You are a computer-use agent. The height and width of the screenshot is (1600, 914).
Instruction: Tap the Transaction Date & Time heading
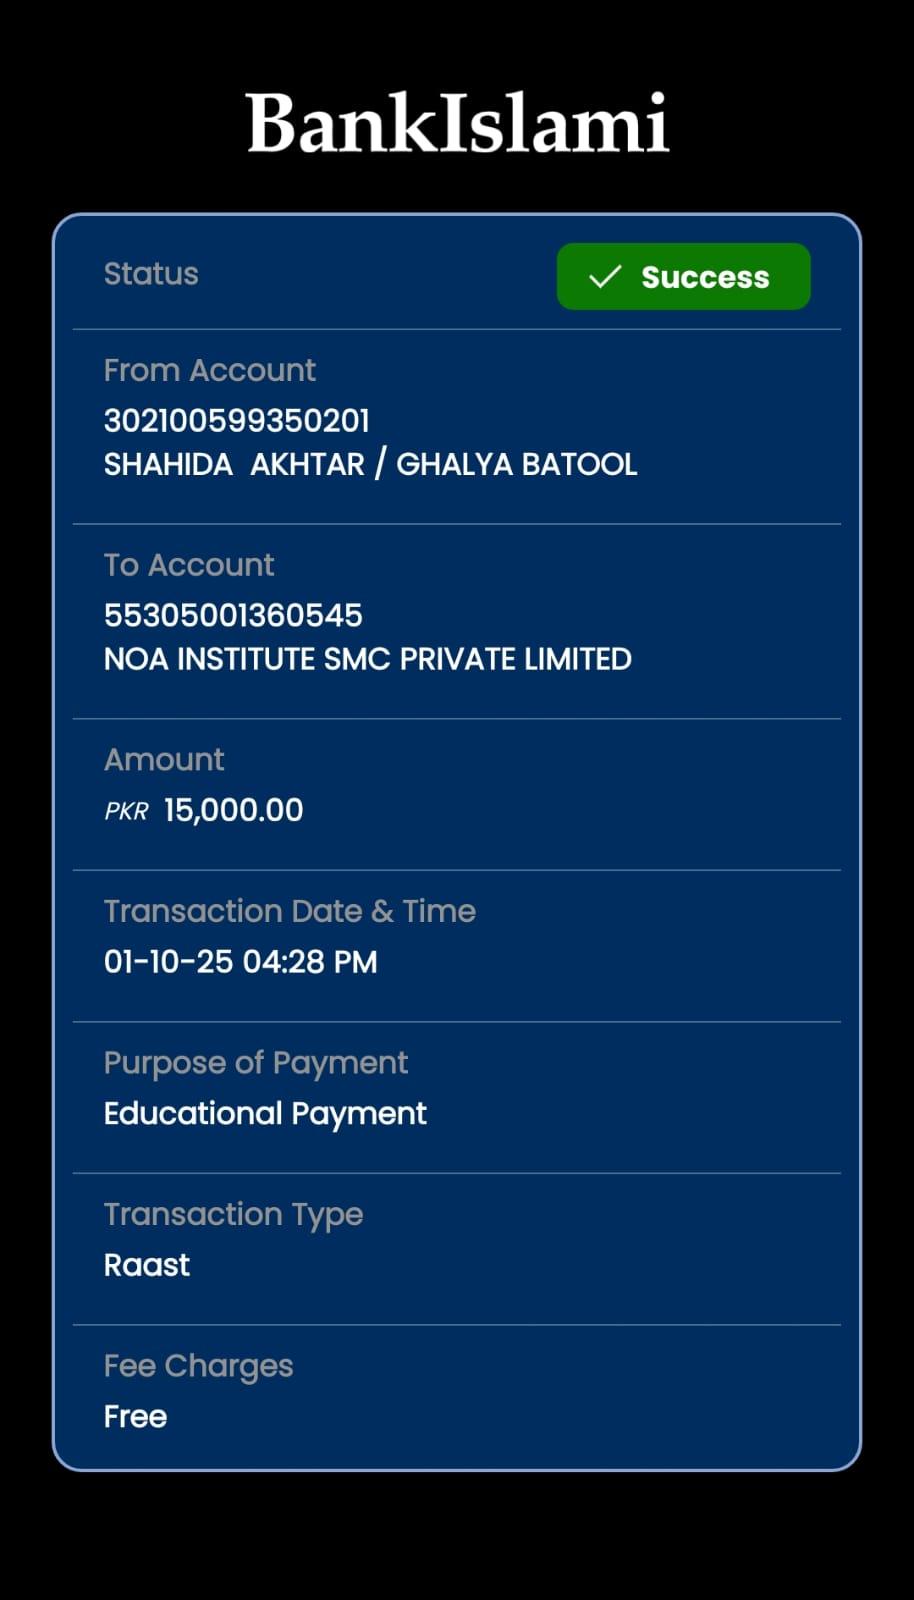[x=289, y=912]
